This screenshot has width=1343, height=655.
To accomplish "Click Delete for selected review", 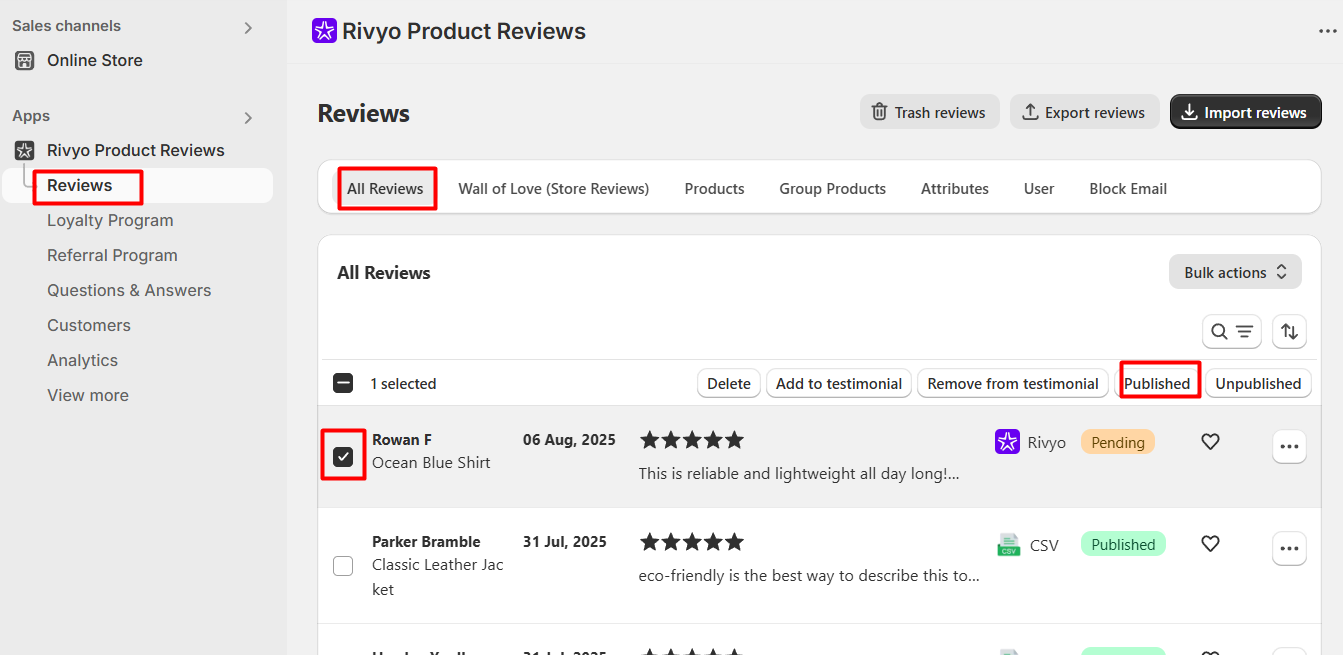I will click(729, 383).
